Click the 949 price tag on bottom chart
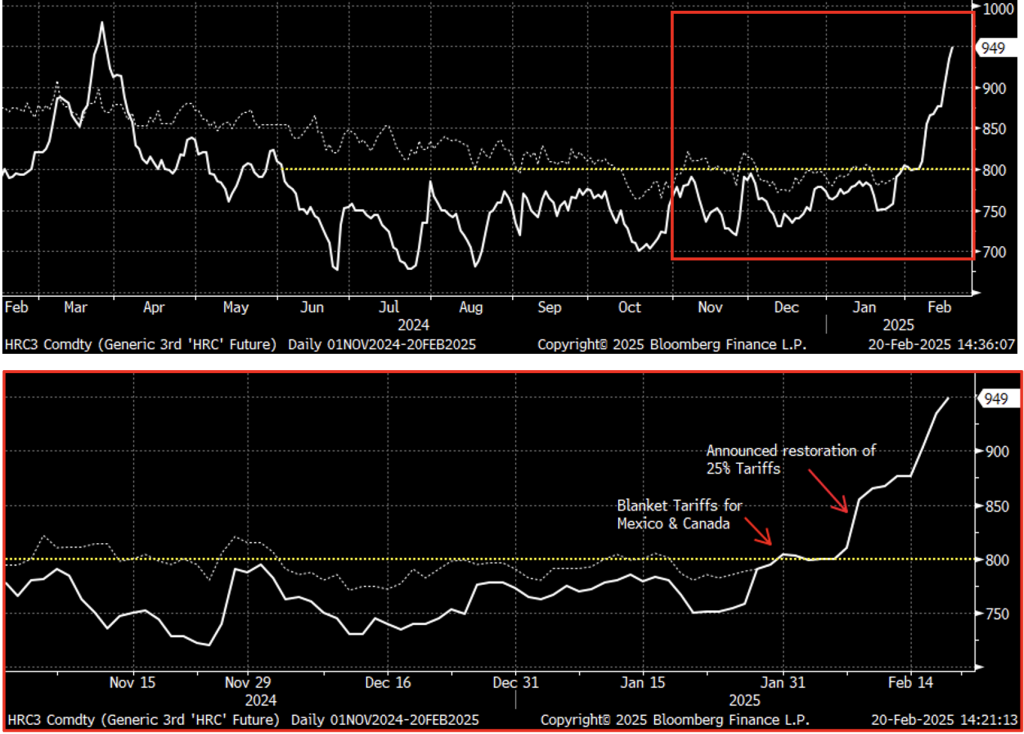 click(x=994, y=399)
